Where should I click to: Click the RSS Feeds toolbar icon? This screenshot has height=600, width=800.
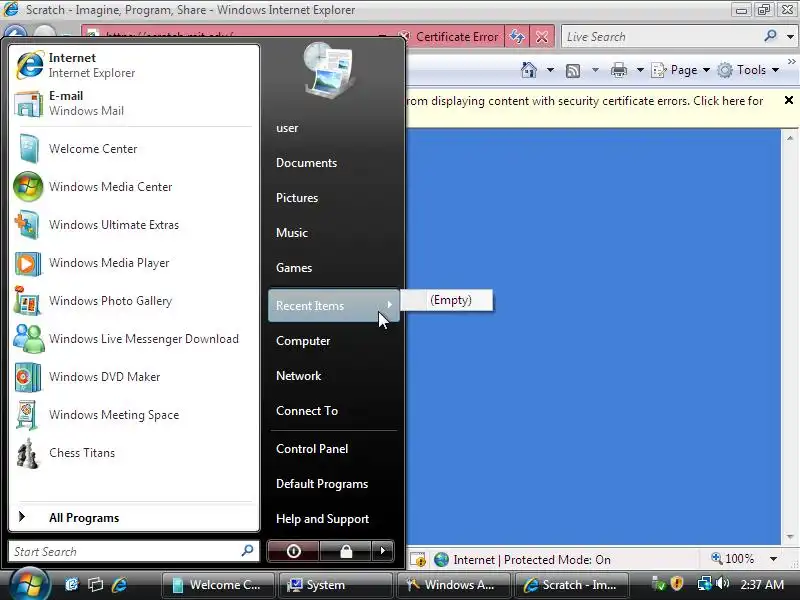click(x=573, y=70)
